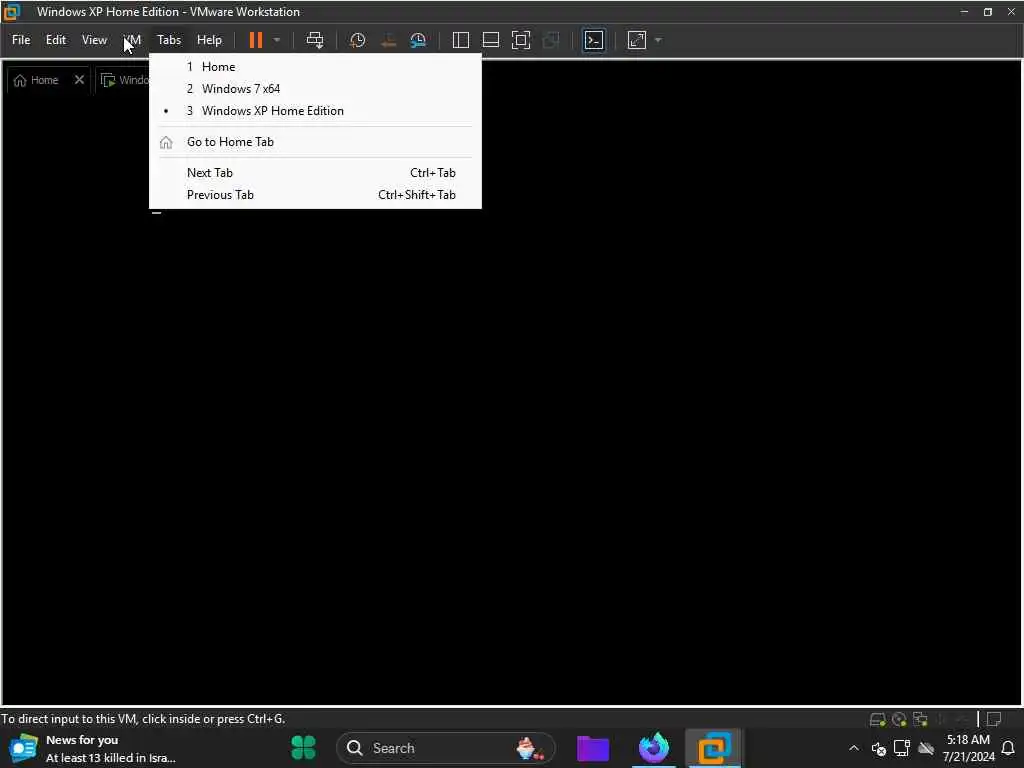1024x768 pixels.
Task: Click the ice cream search highlight icon
Action: (530, 748)
